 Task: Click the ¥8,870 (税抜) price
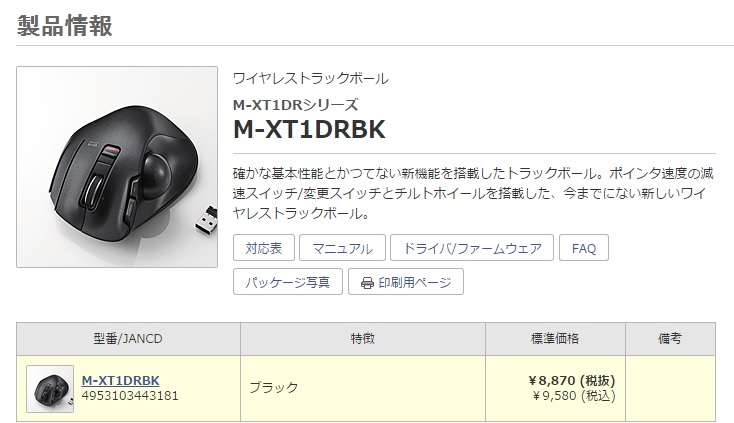[572, 380]
